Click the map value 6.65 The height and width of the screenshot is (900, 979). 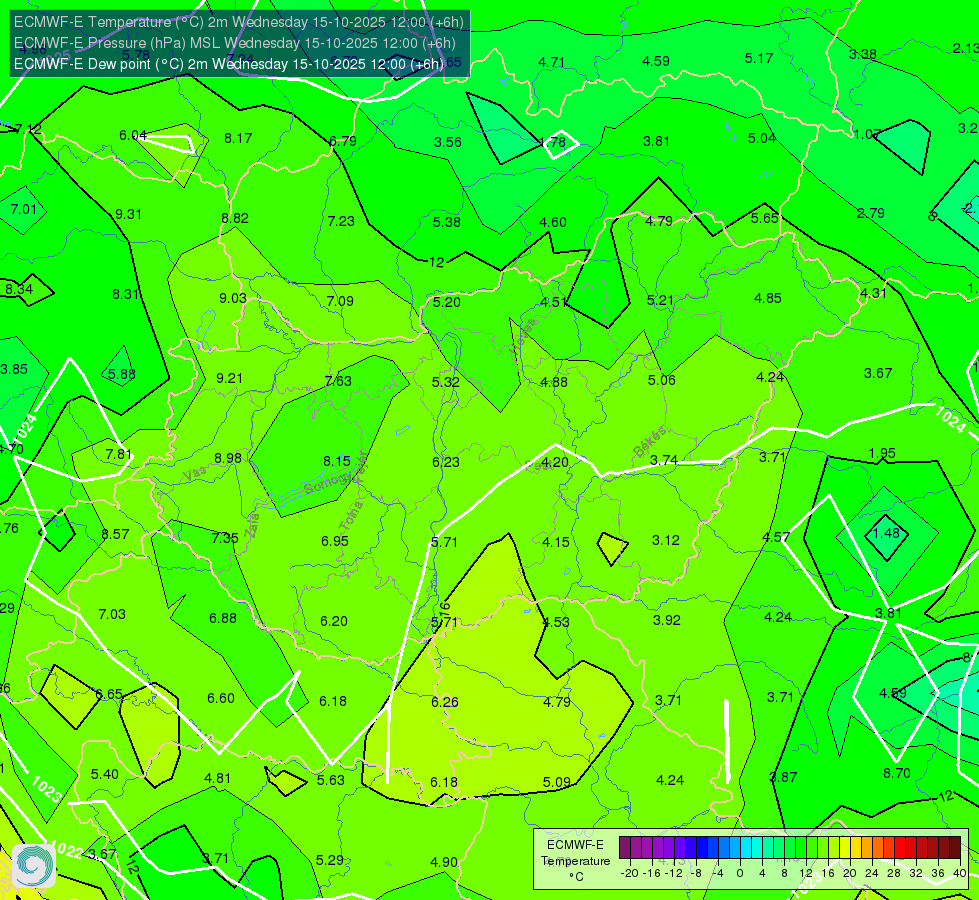click(109, 695)
